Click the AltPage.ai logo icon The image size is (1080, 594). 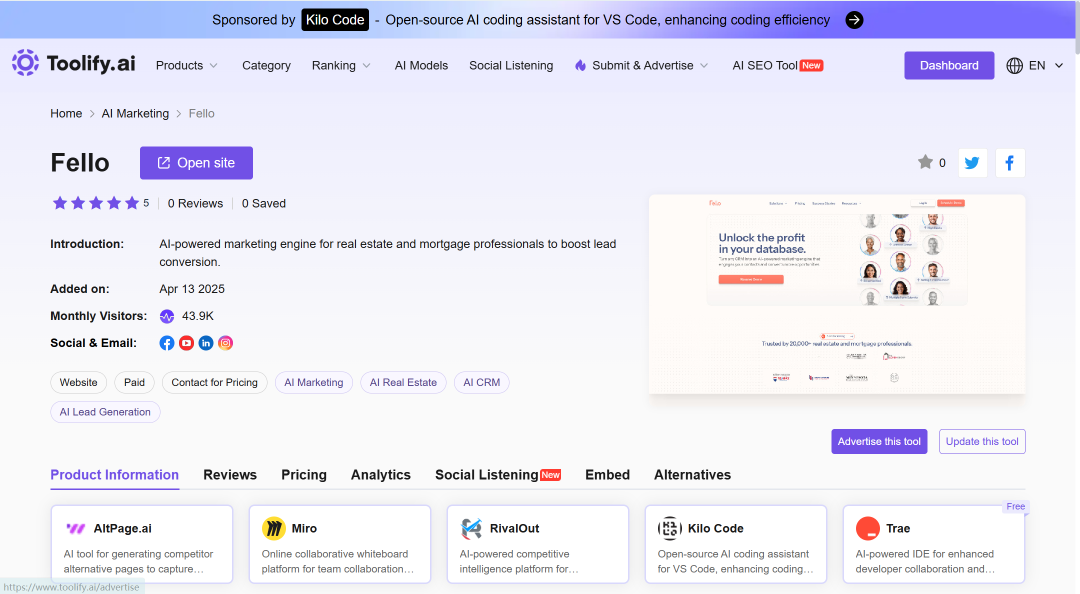pos(75,529)
